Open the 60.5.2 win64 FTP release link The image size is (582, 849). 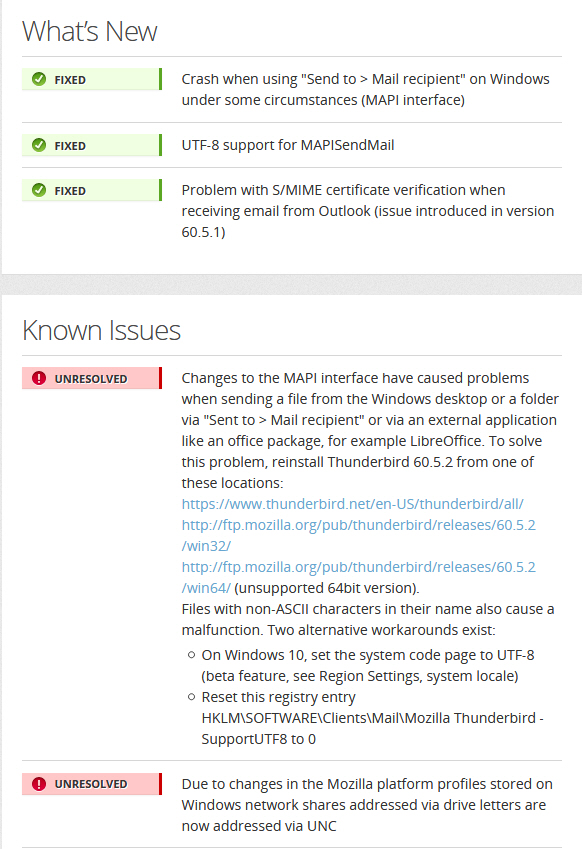coord(358,577)
